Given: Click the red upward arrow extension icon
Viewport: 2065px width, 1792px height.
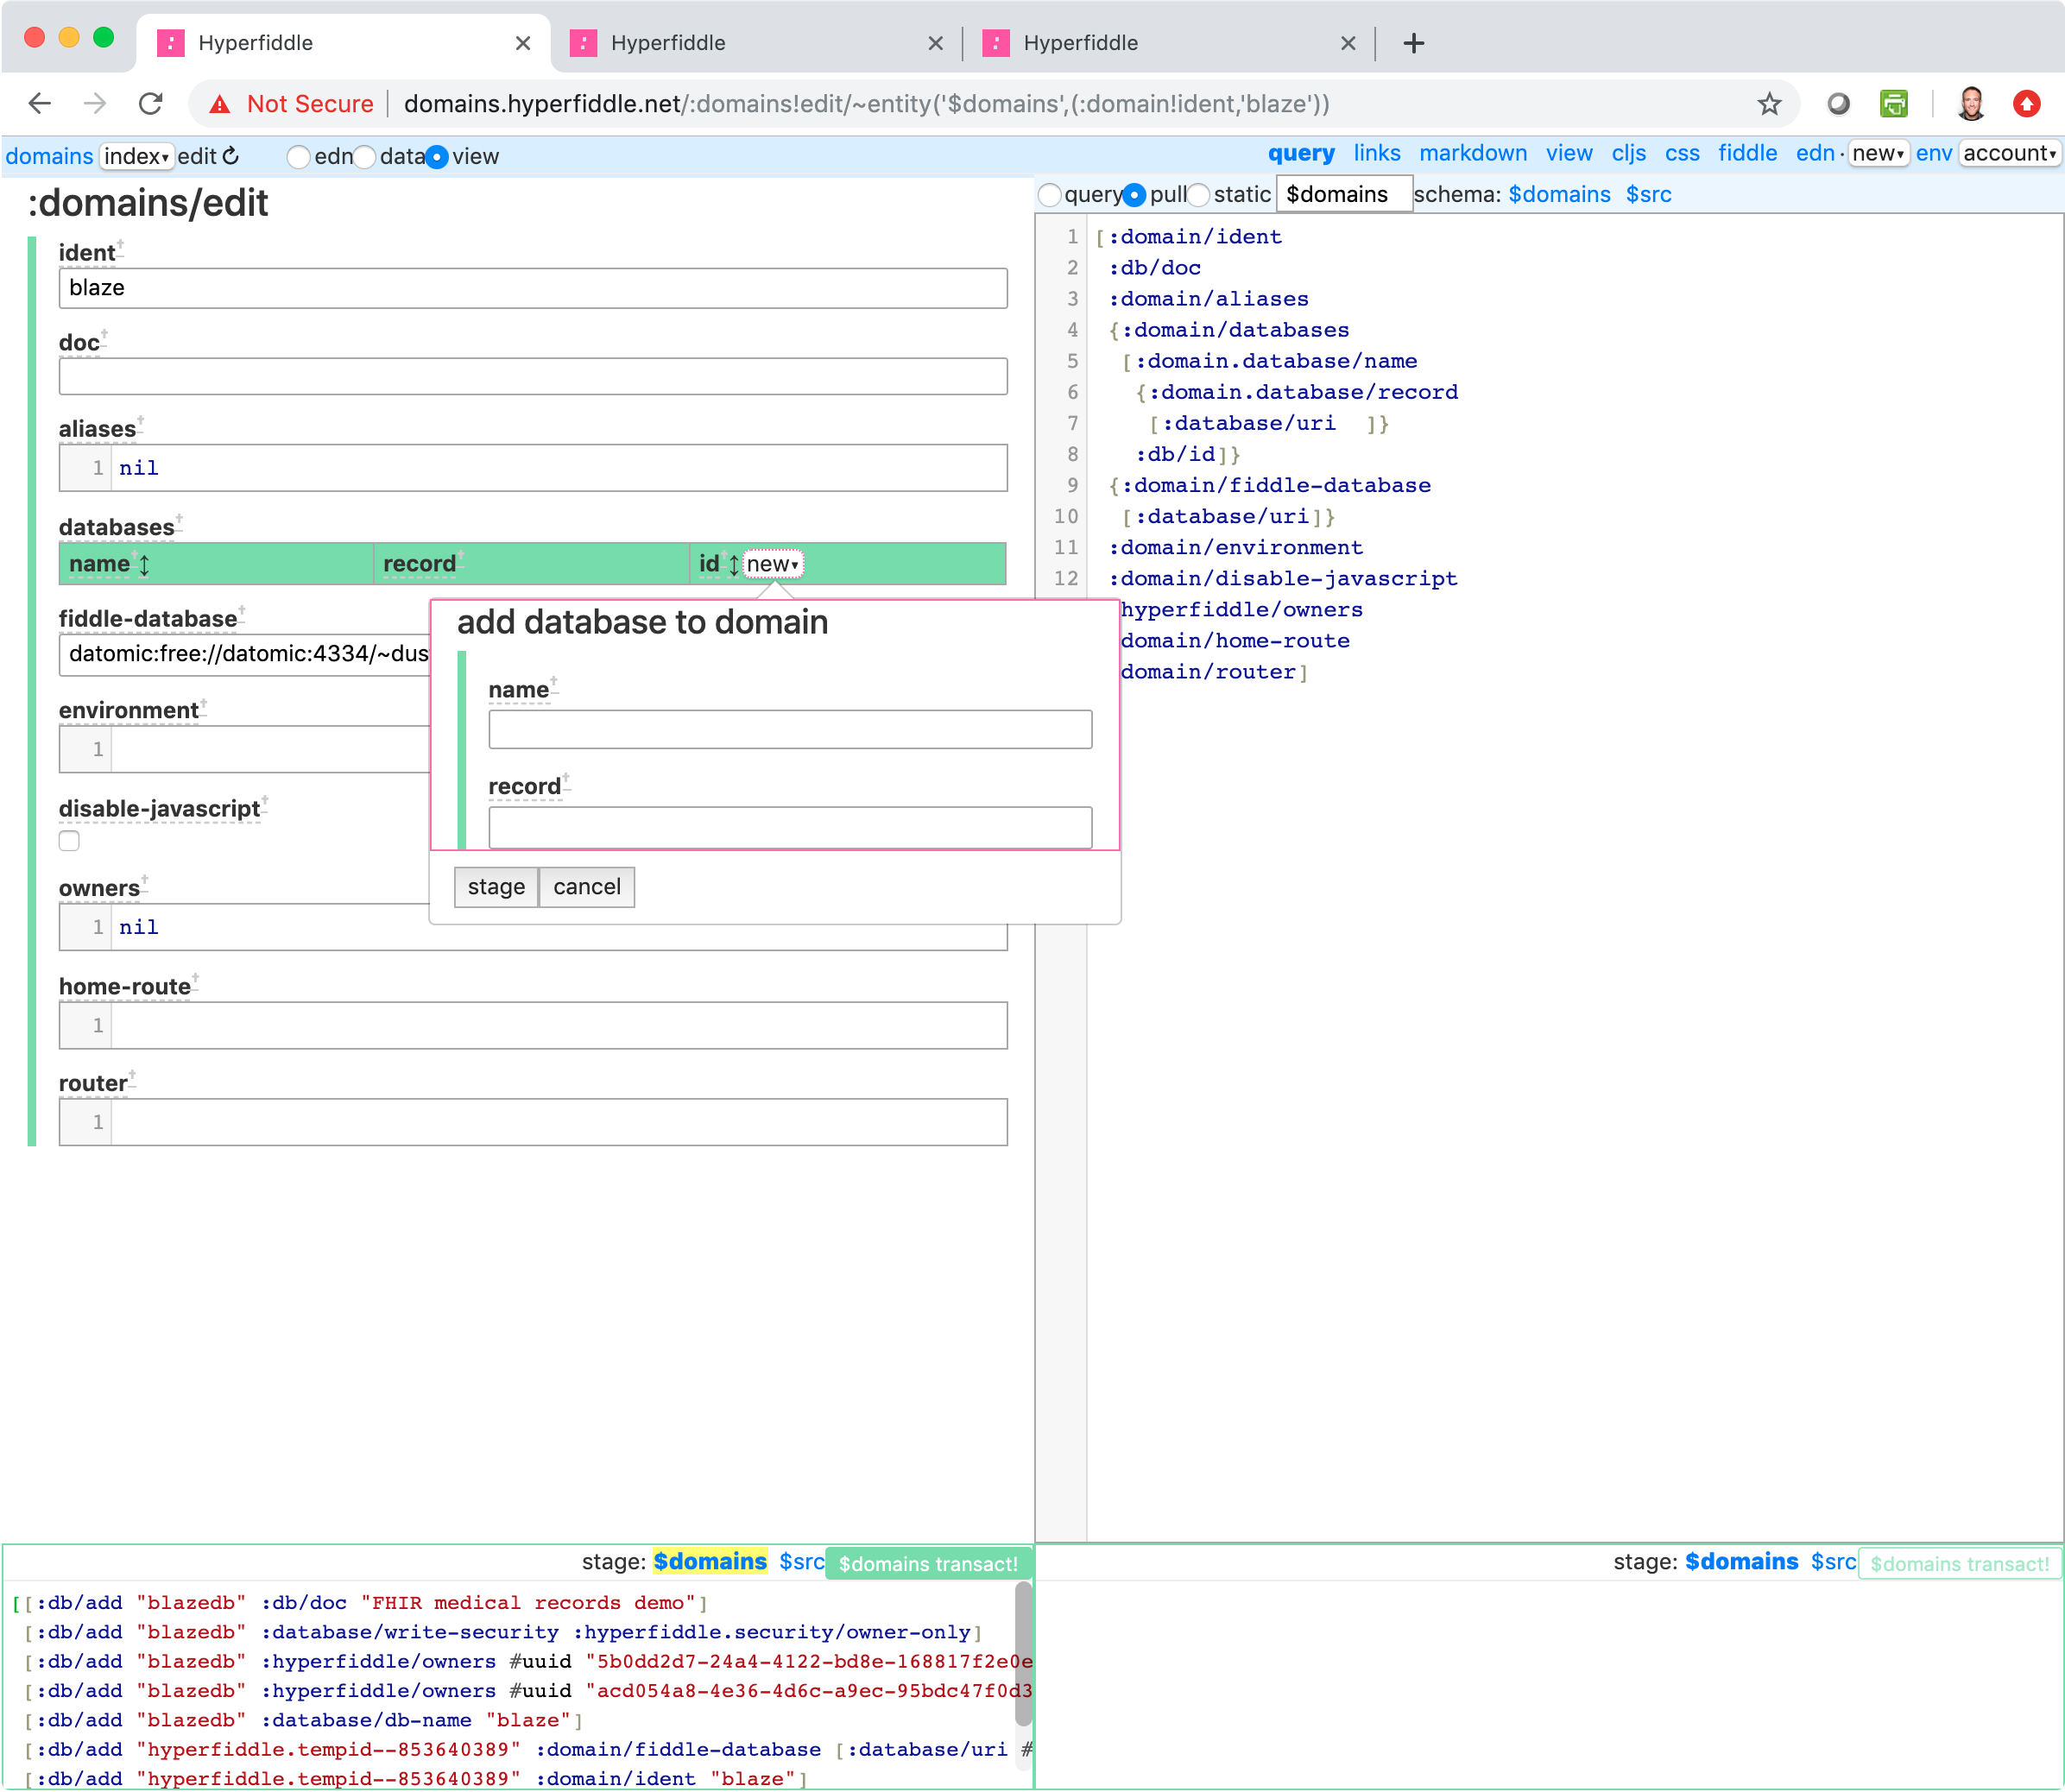Looking at the screenshot, I should point(2026,104).
